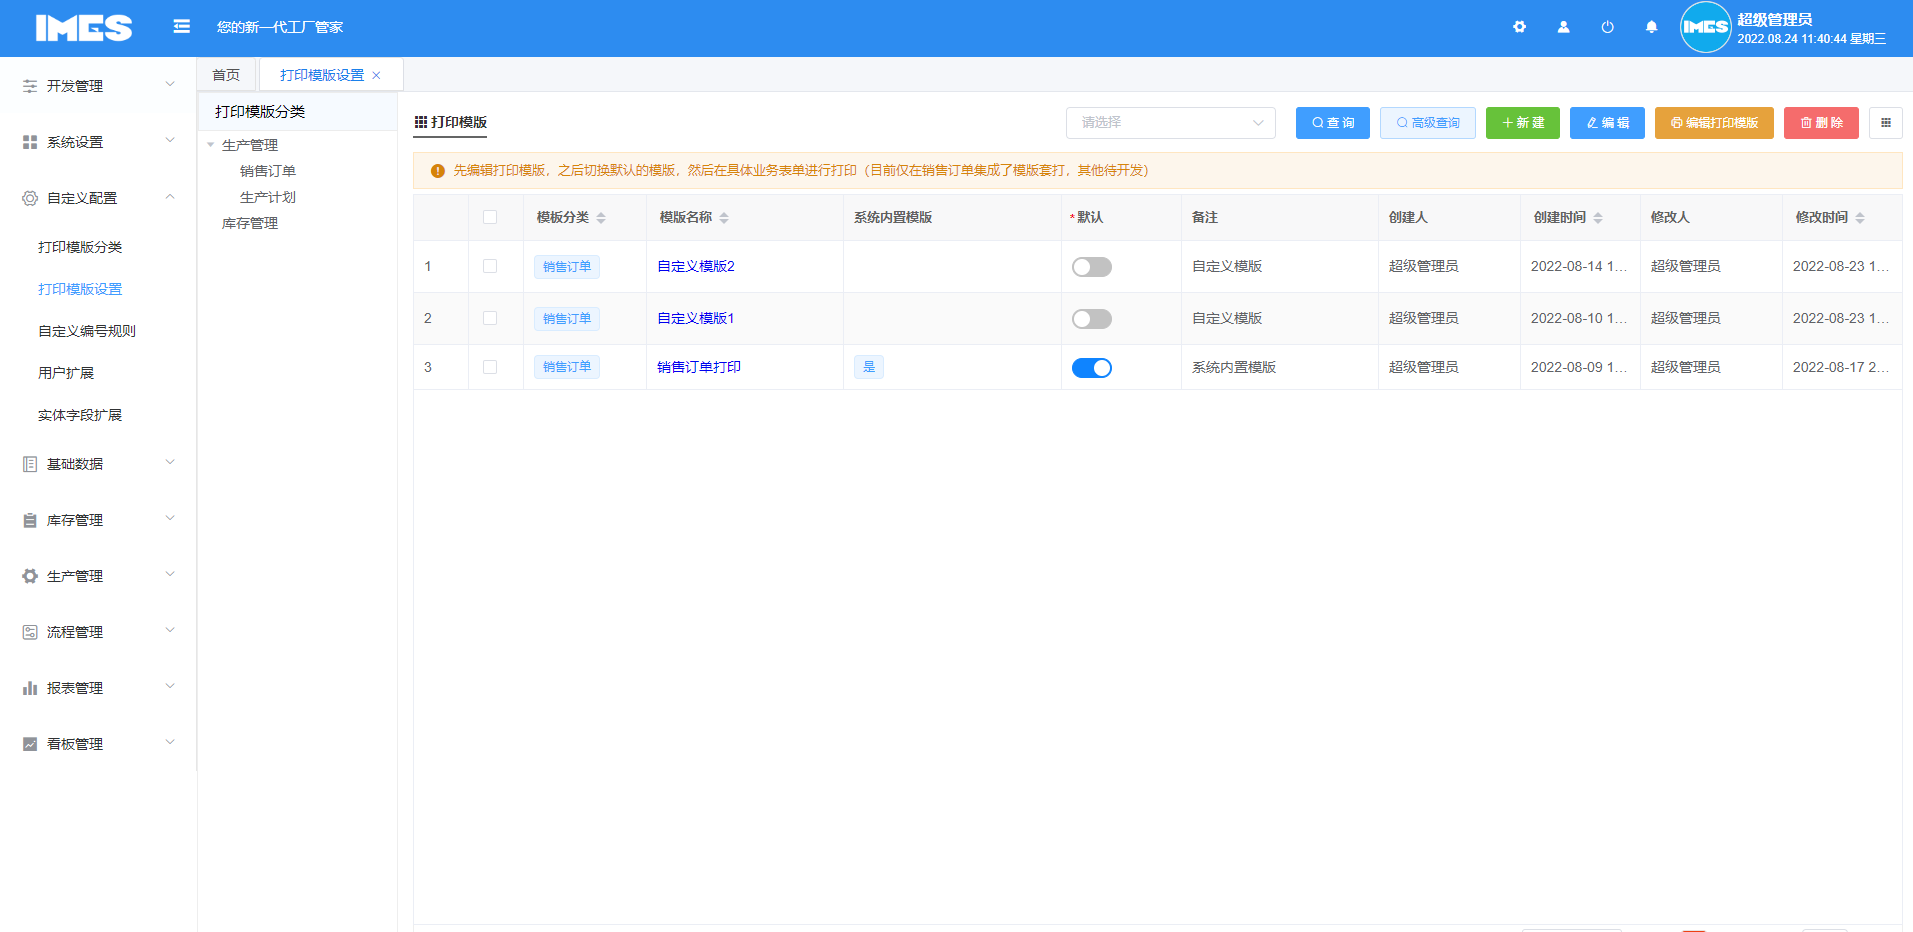Switch to the 首页 tab
The height and width of the screenshot is (932, 1913).
[x=226, y=75]
